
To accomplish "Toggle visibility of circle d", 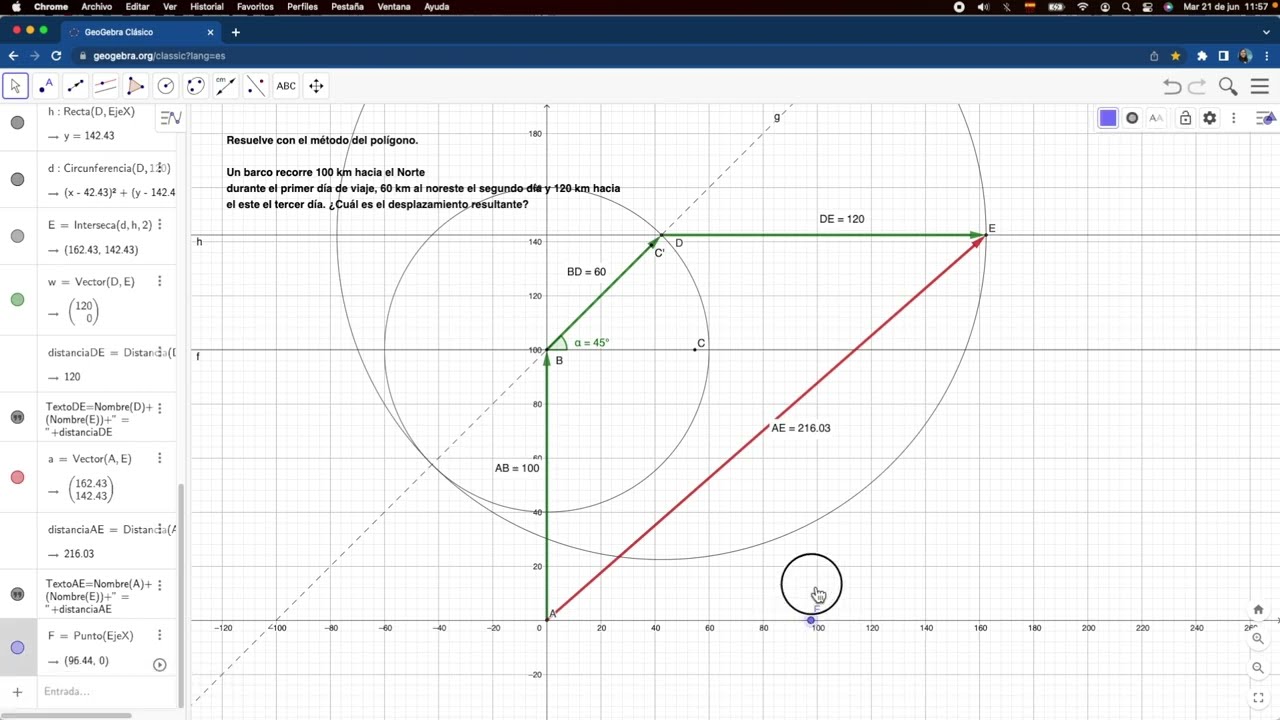I will coord(17,180).
